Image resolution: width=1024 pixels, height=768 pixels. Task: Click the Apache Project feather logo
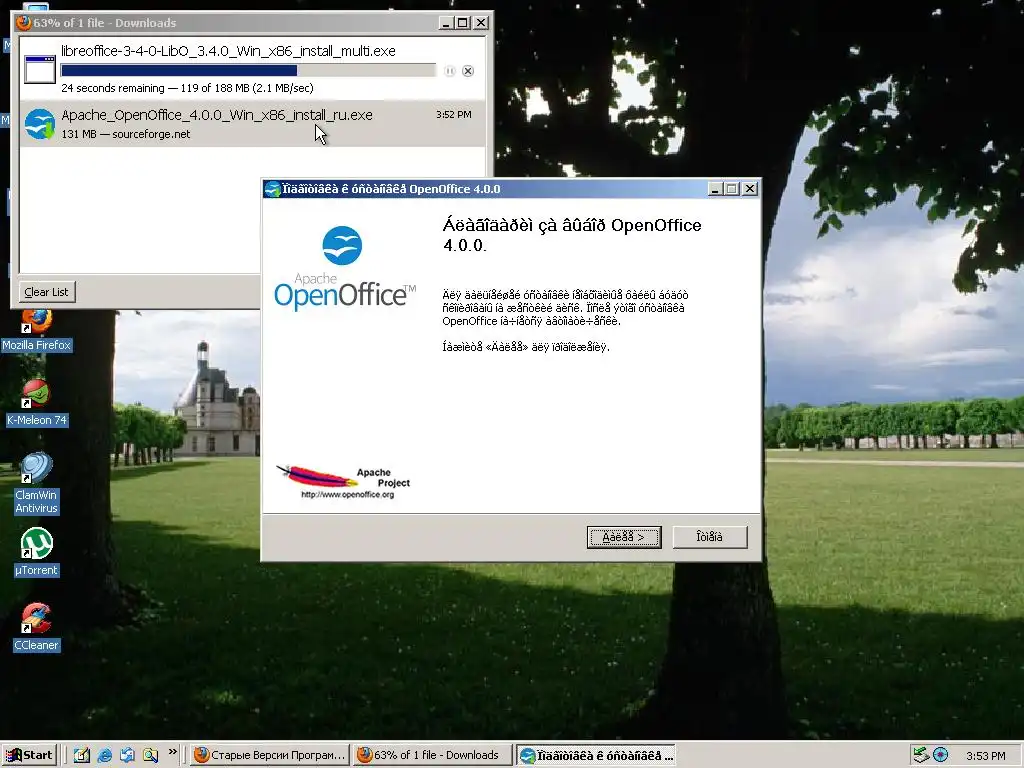tap(344, 482)
